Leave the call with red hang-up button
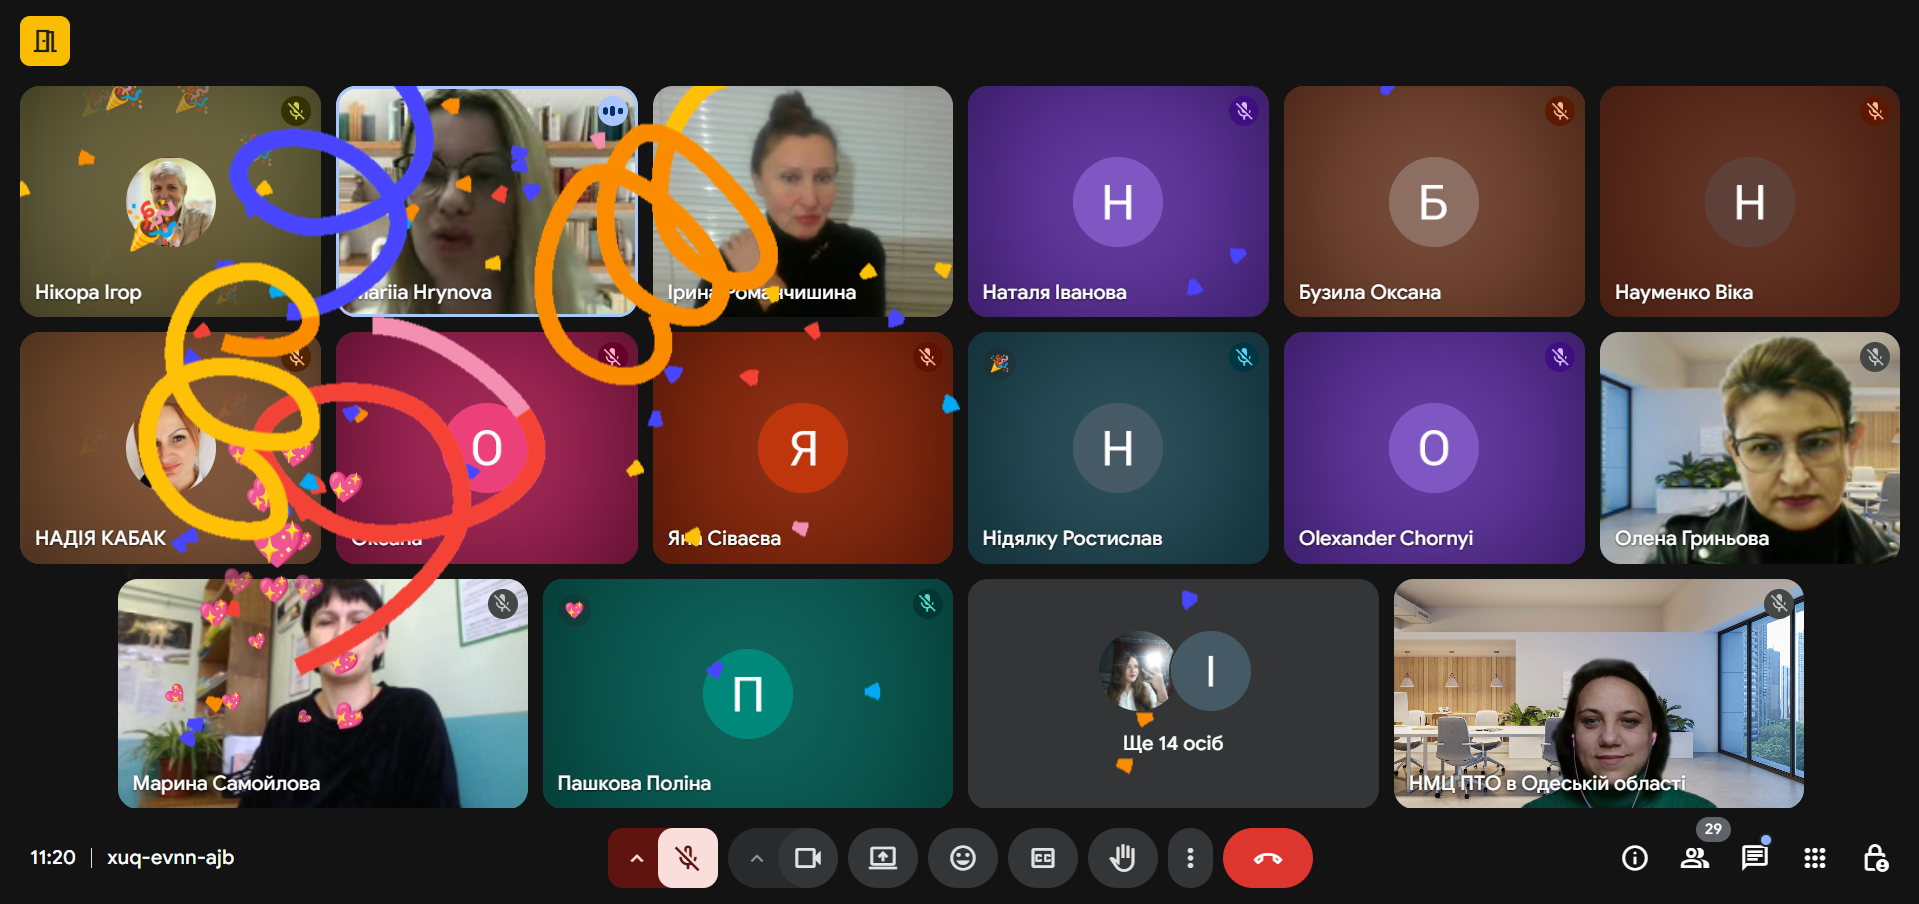 tap(1267, 858)
